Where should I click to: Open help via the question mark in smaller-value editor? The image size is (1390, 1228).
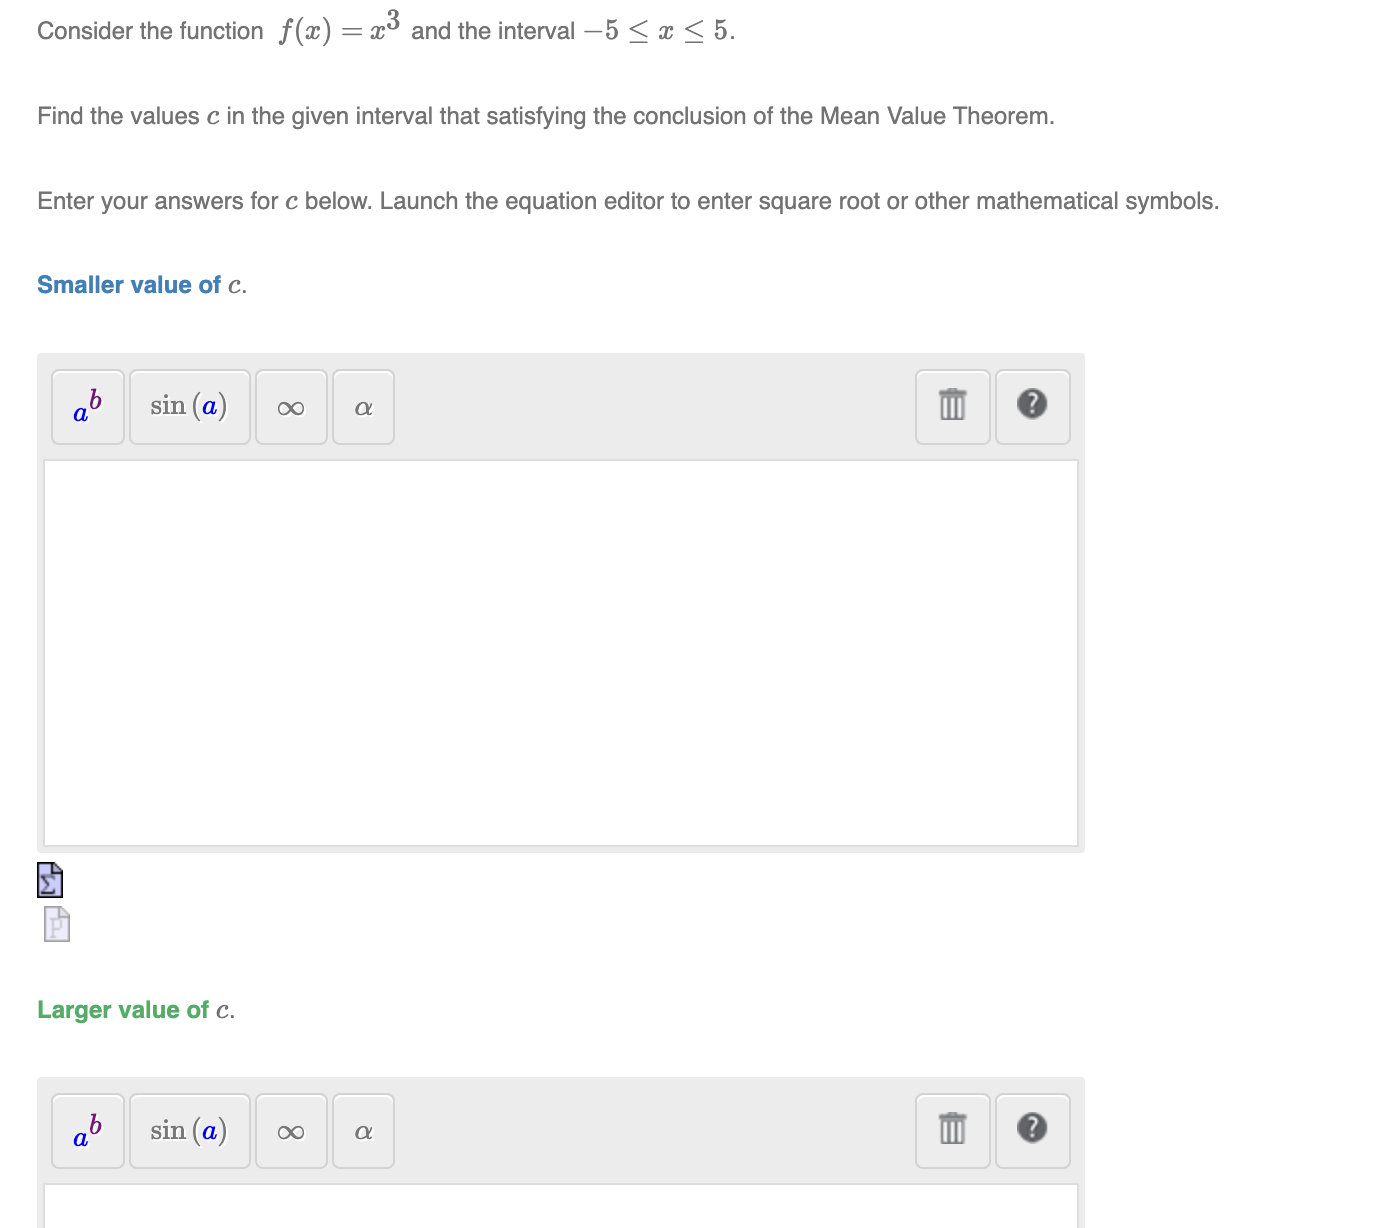1032,407
